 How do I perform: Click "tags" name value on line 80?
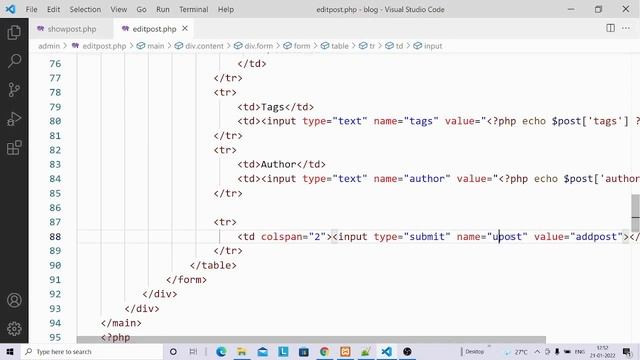coord(421,121)
